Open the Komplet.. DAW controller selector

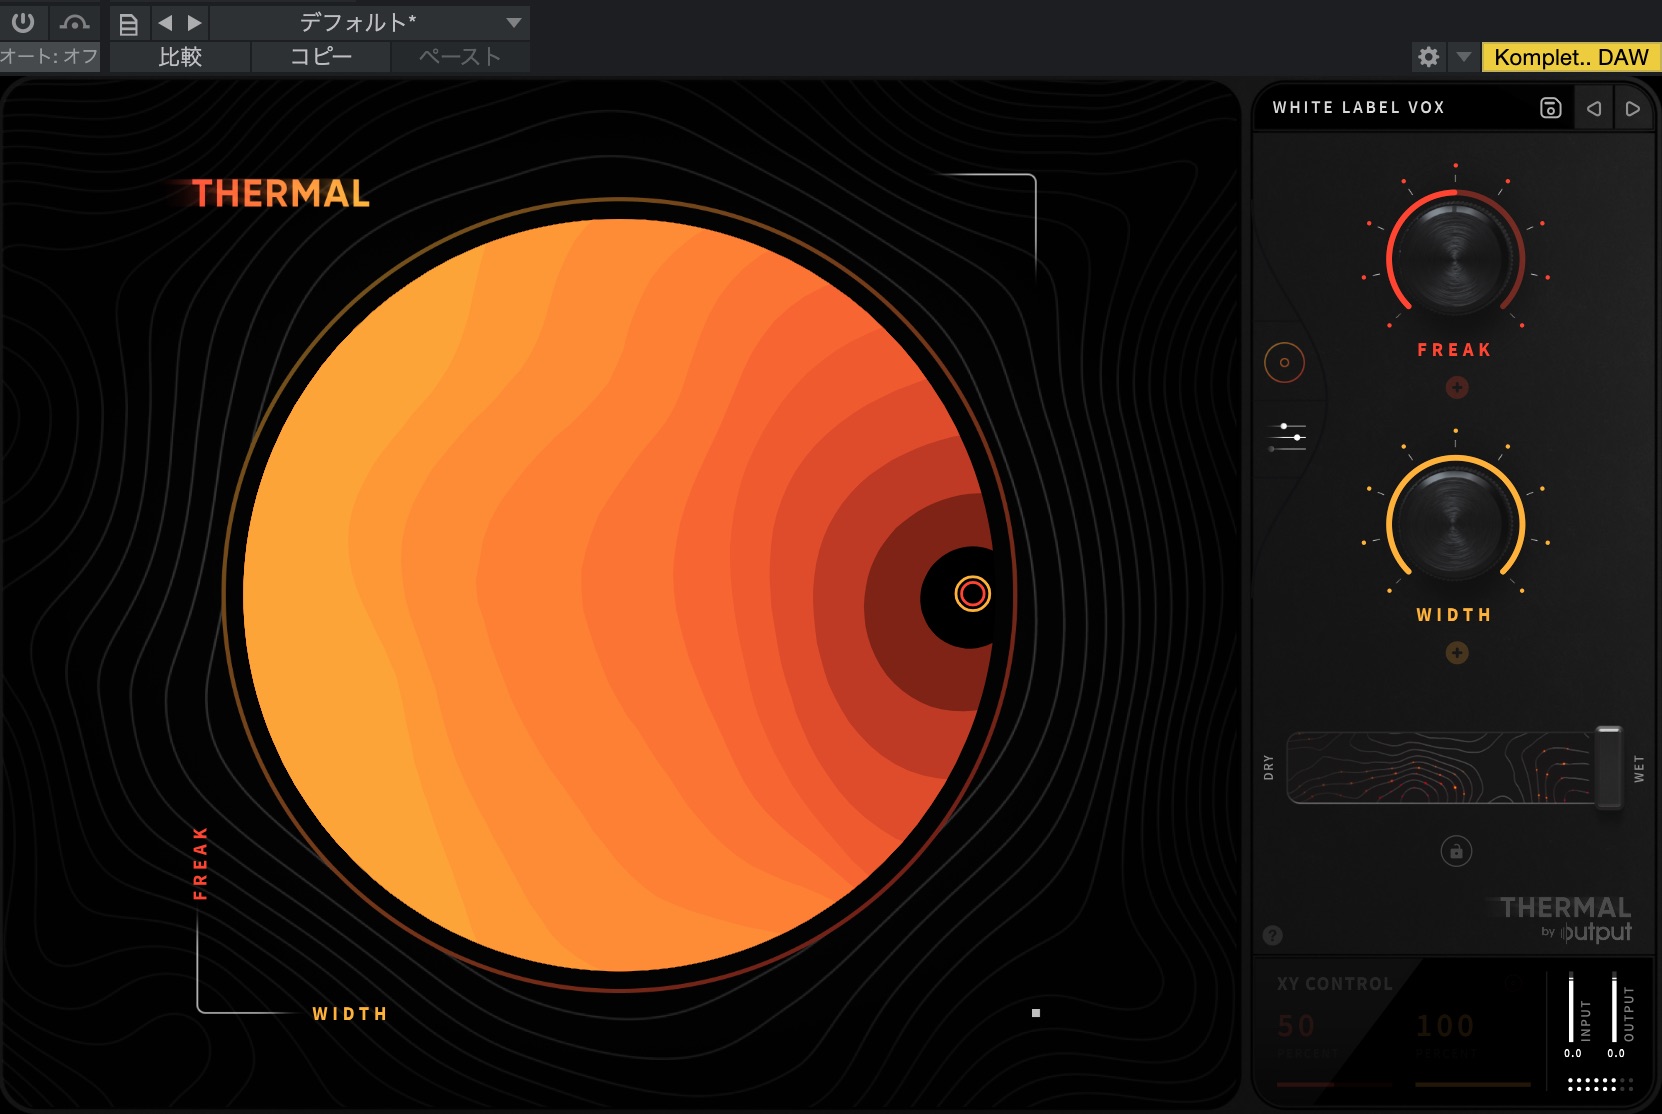[x=1570, y=57]
